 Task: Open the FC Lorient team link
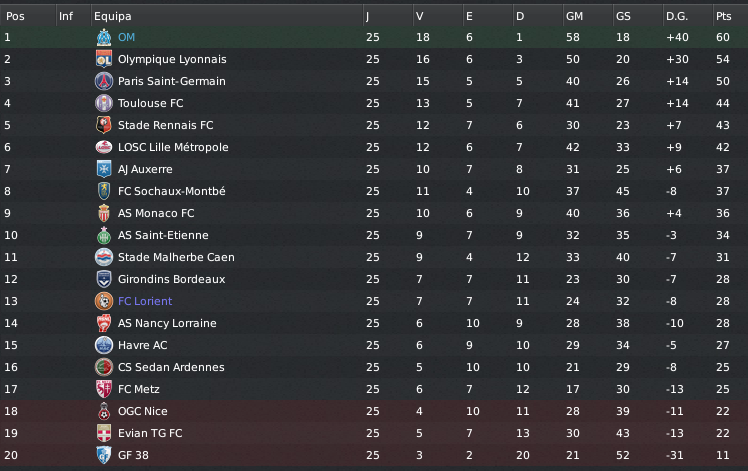[145, 301]
